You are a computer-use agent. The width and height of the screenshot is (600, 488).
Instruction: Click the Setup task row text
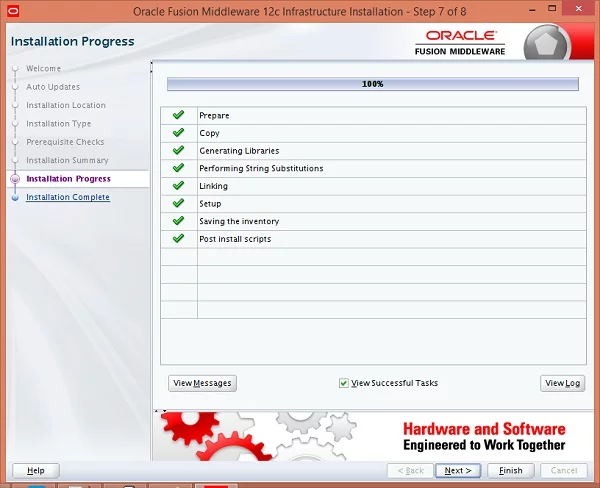tap(210, 204)
